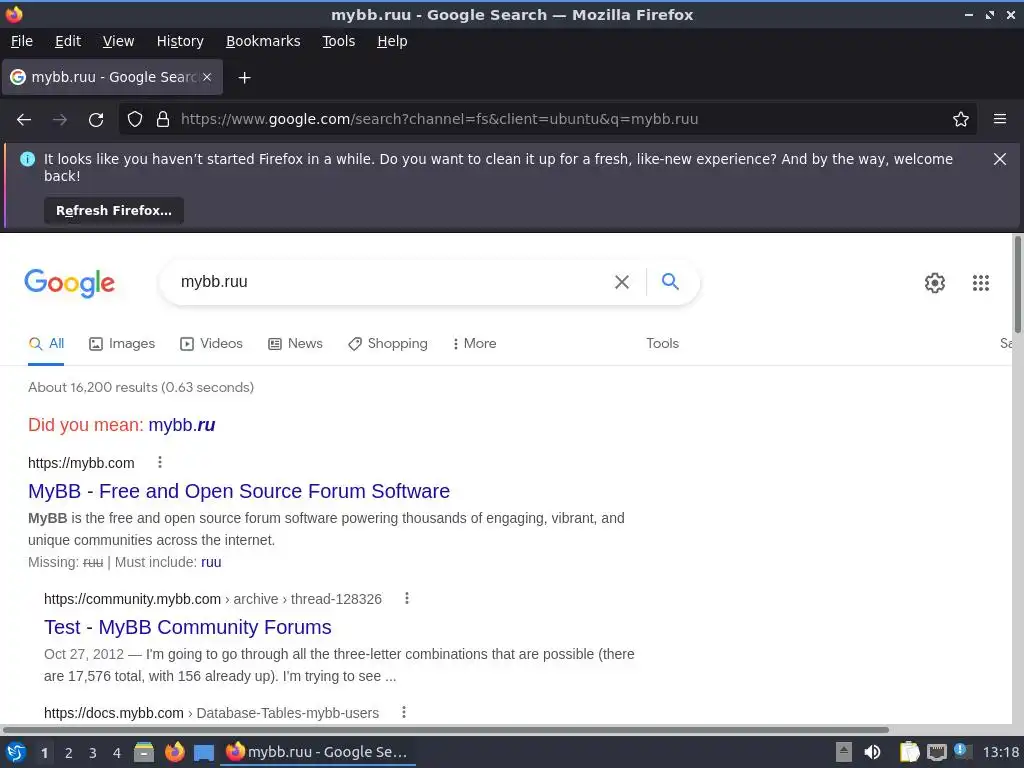Focus the mybb.ruu taskbar window button
Viewport: 1024px width, 768px height.
[x=318, y=752]
